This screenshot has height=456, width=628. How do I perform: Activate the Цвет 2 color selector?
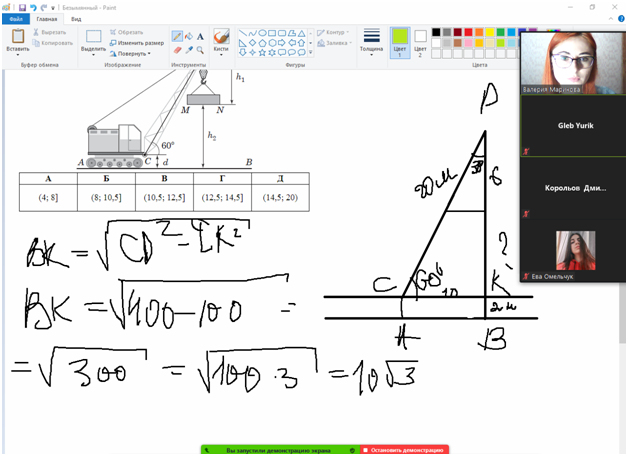click(421, 42)
